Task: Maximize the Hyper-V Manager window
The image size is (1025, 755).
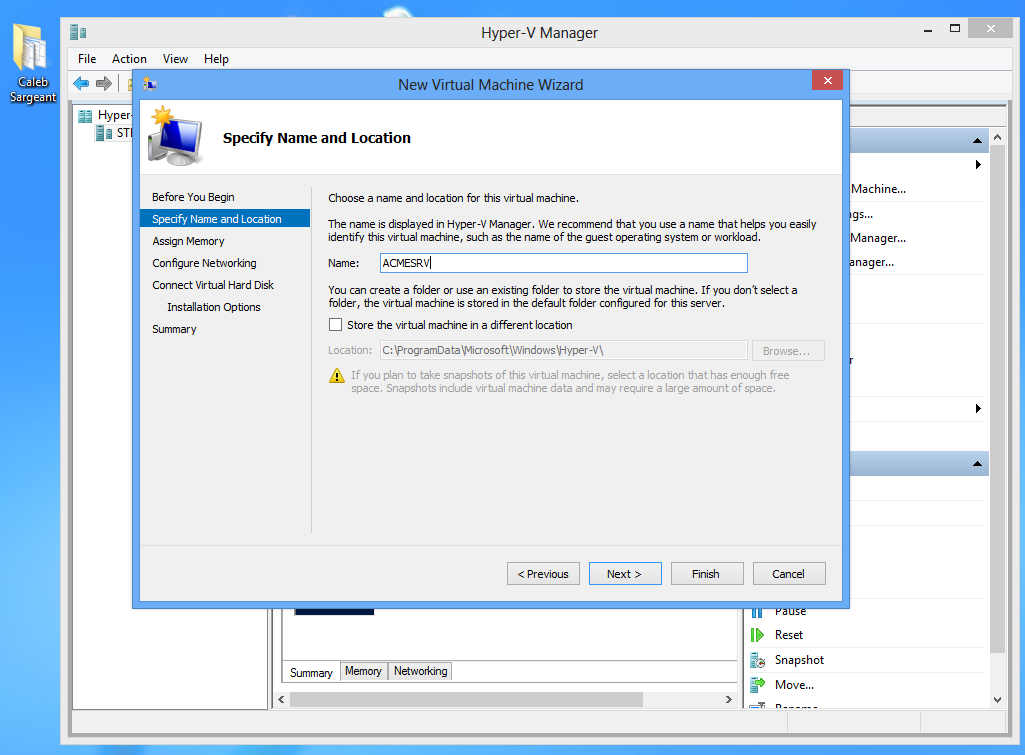Action: 955,29
